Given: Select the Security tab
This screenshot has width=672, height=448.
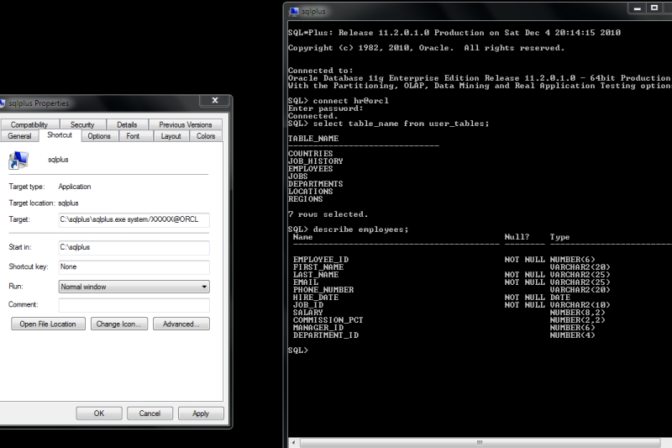Looking at the screenshot, I should pos(83,124).
